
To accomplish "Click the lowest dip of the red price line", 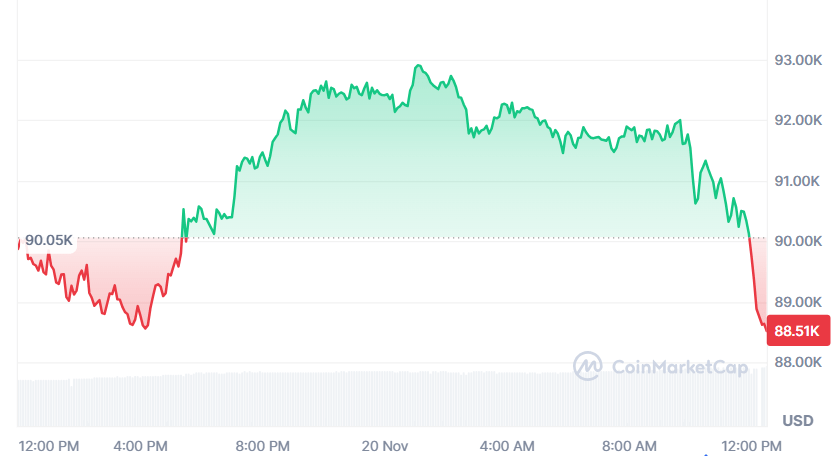I will pyautogui.click(x=146, y=328).
